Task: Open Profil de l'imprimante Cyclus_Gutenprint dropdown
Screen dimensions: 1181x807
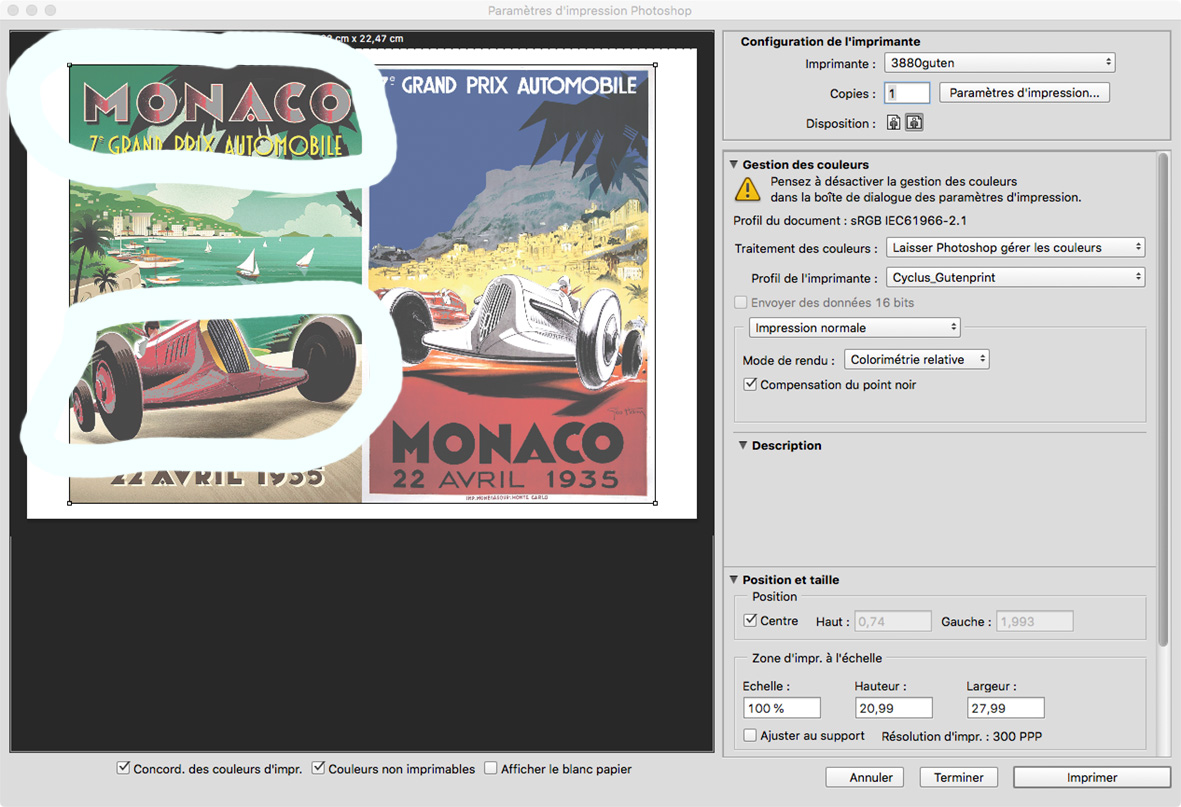Action: coord(1015,277)
